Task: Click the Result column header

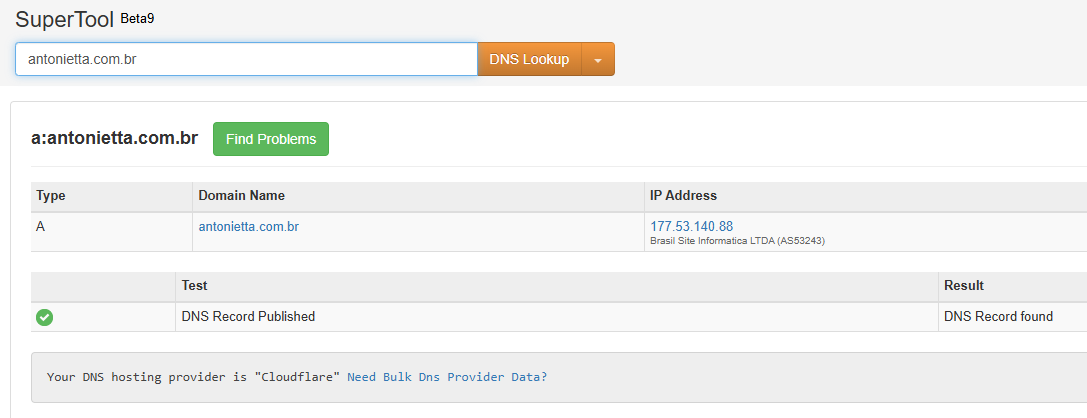Action: [964, 286]
